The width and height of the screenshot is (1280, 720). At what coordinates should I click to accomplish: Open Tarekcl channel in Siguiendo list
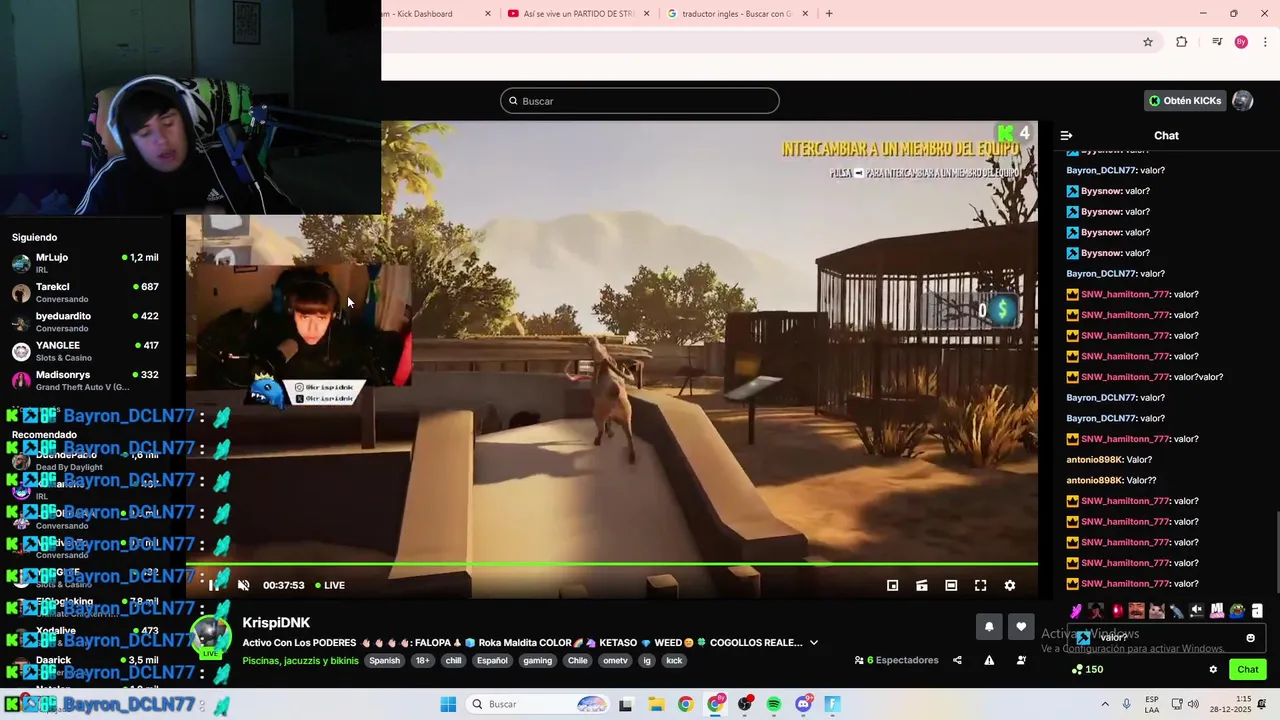click(85, 292)
